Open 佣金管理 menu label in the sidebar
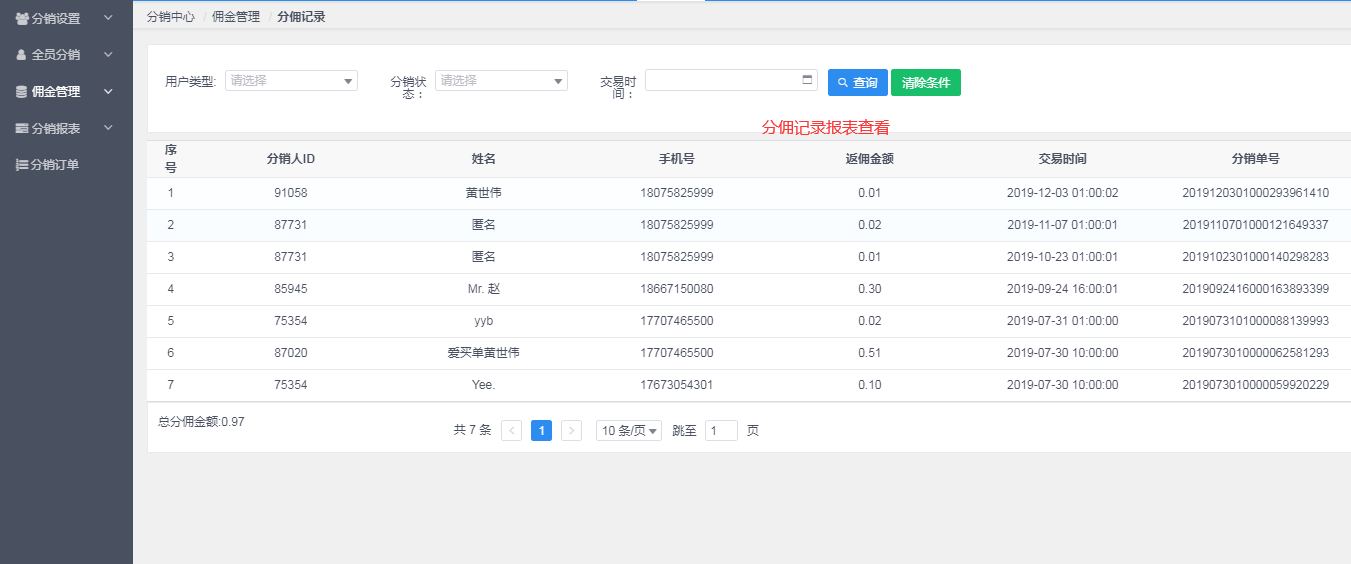Screen dimensions: 1351x564 pyautogui.click(x=56, y=92)
